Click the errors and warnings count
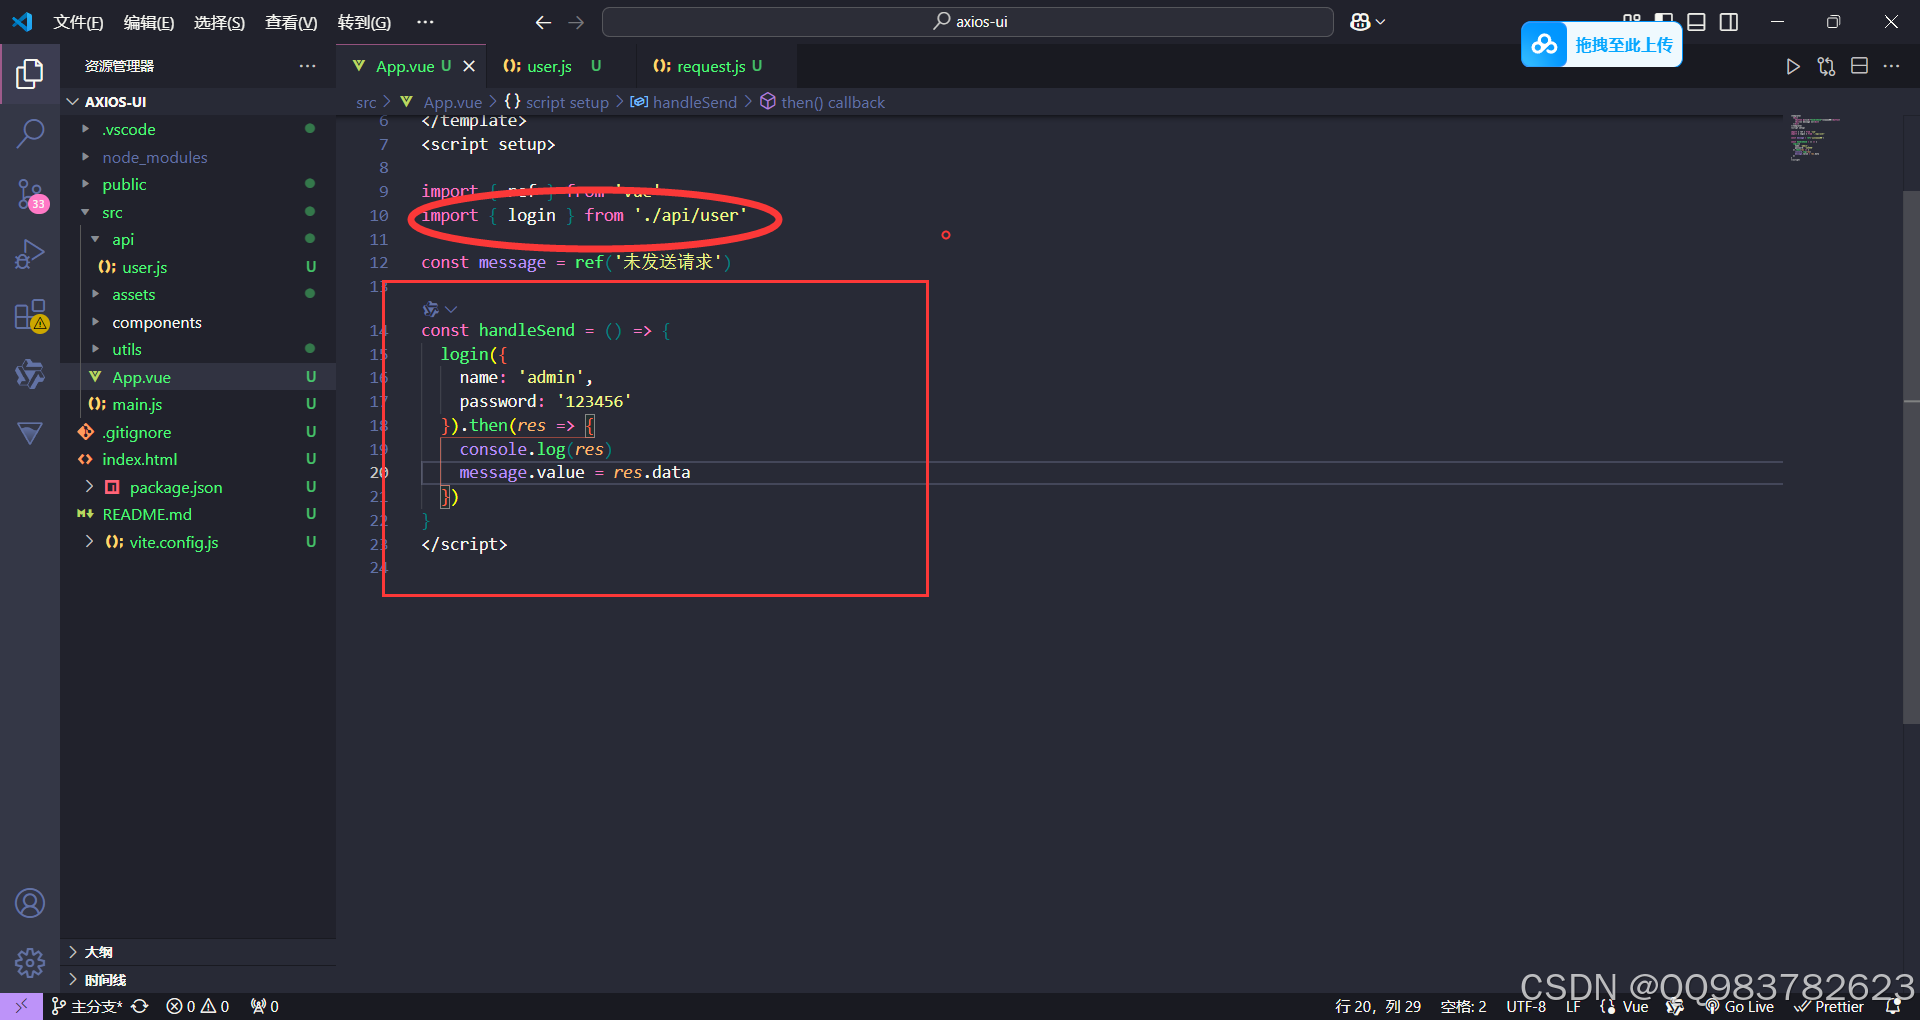 coord(198,1006)
